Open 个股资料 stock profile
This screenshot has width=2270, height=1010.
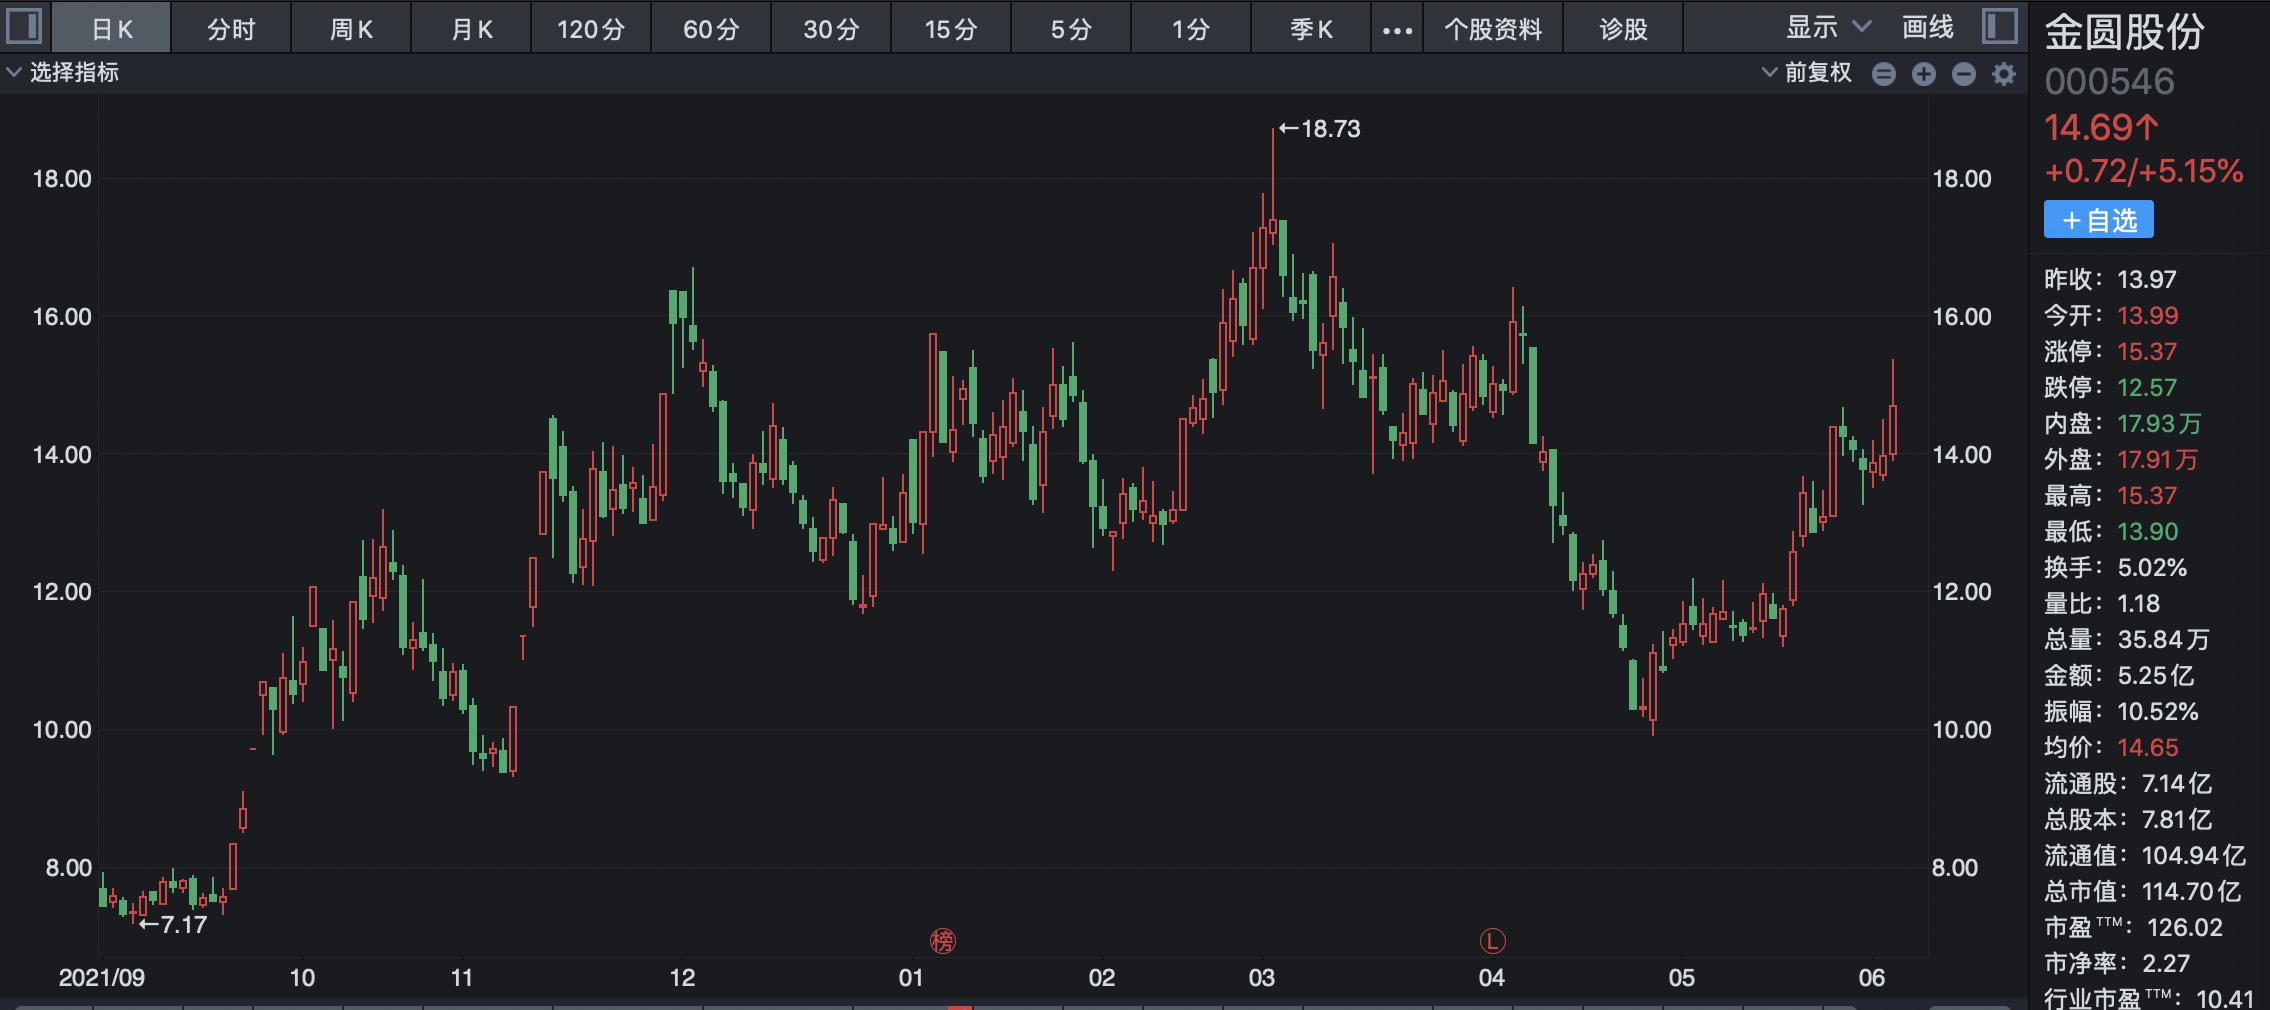click(1493, 29)
